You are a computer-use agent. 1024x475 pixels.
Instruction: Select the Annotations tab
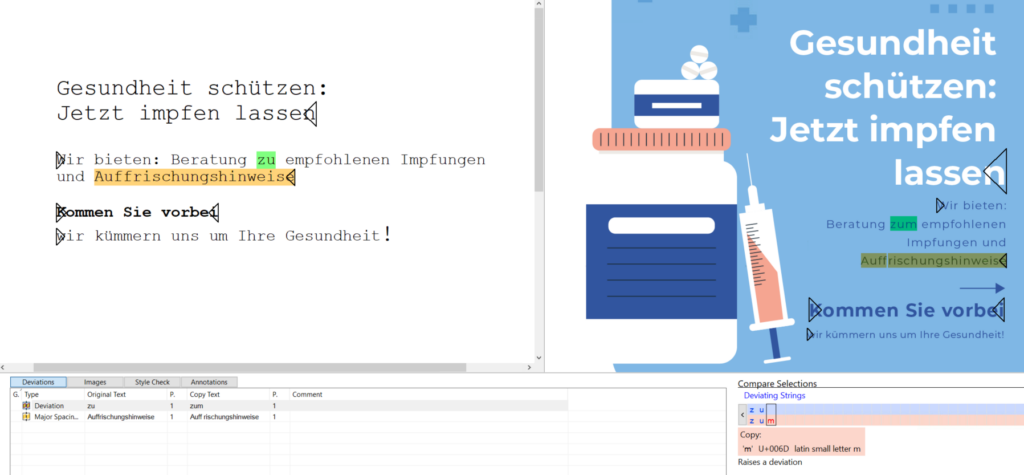click(209, 382)
